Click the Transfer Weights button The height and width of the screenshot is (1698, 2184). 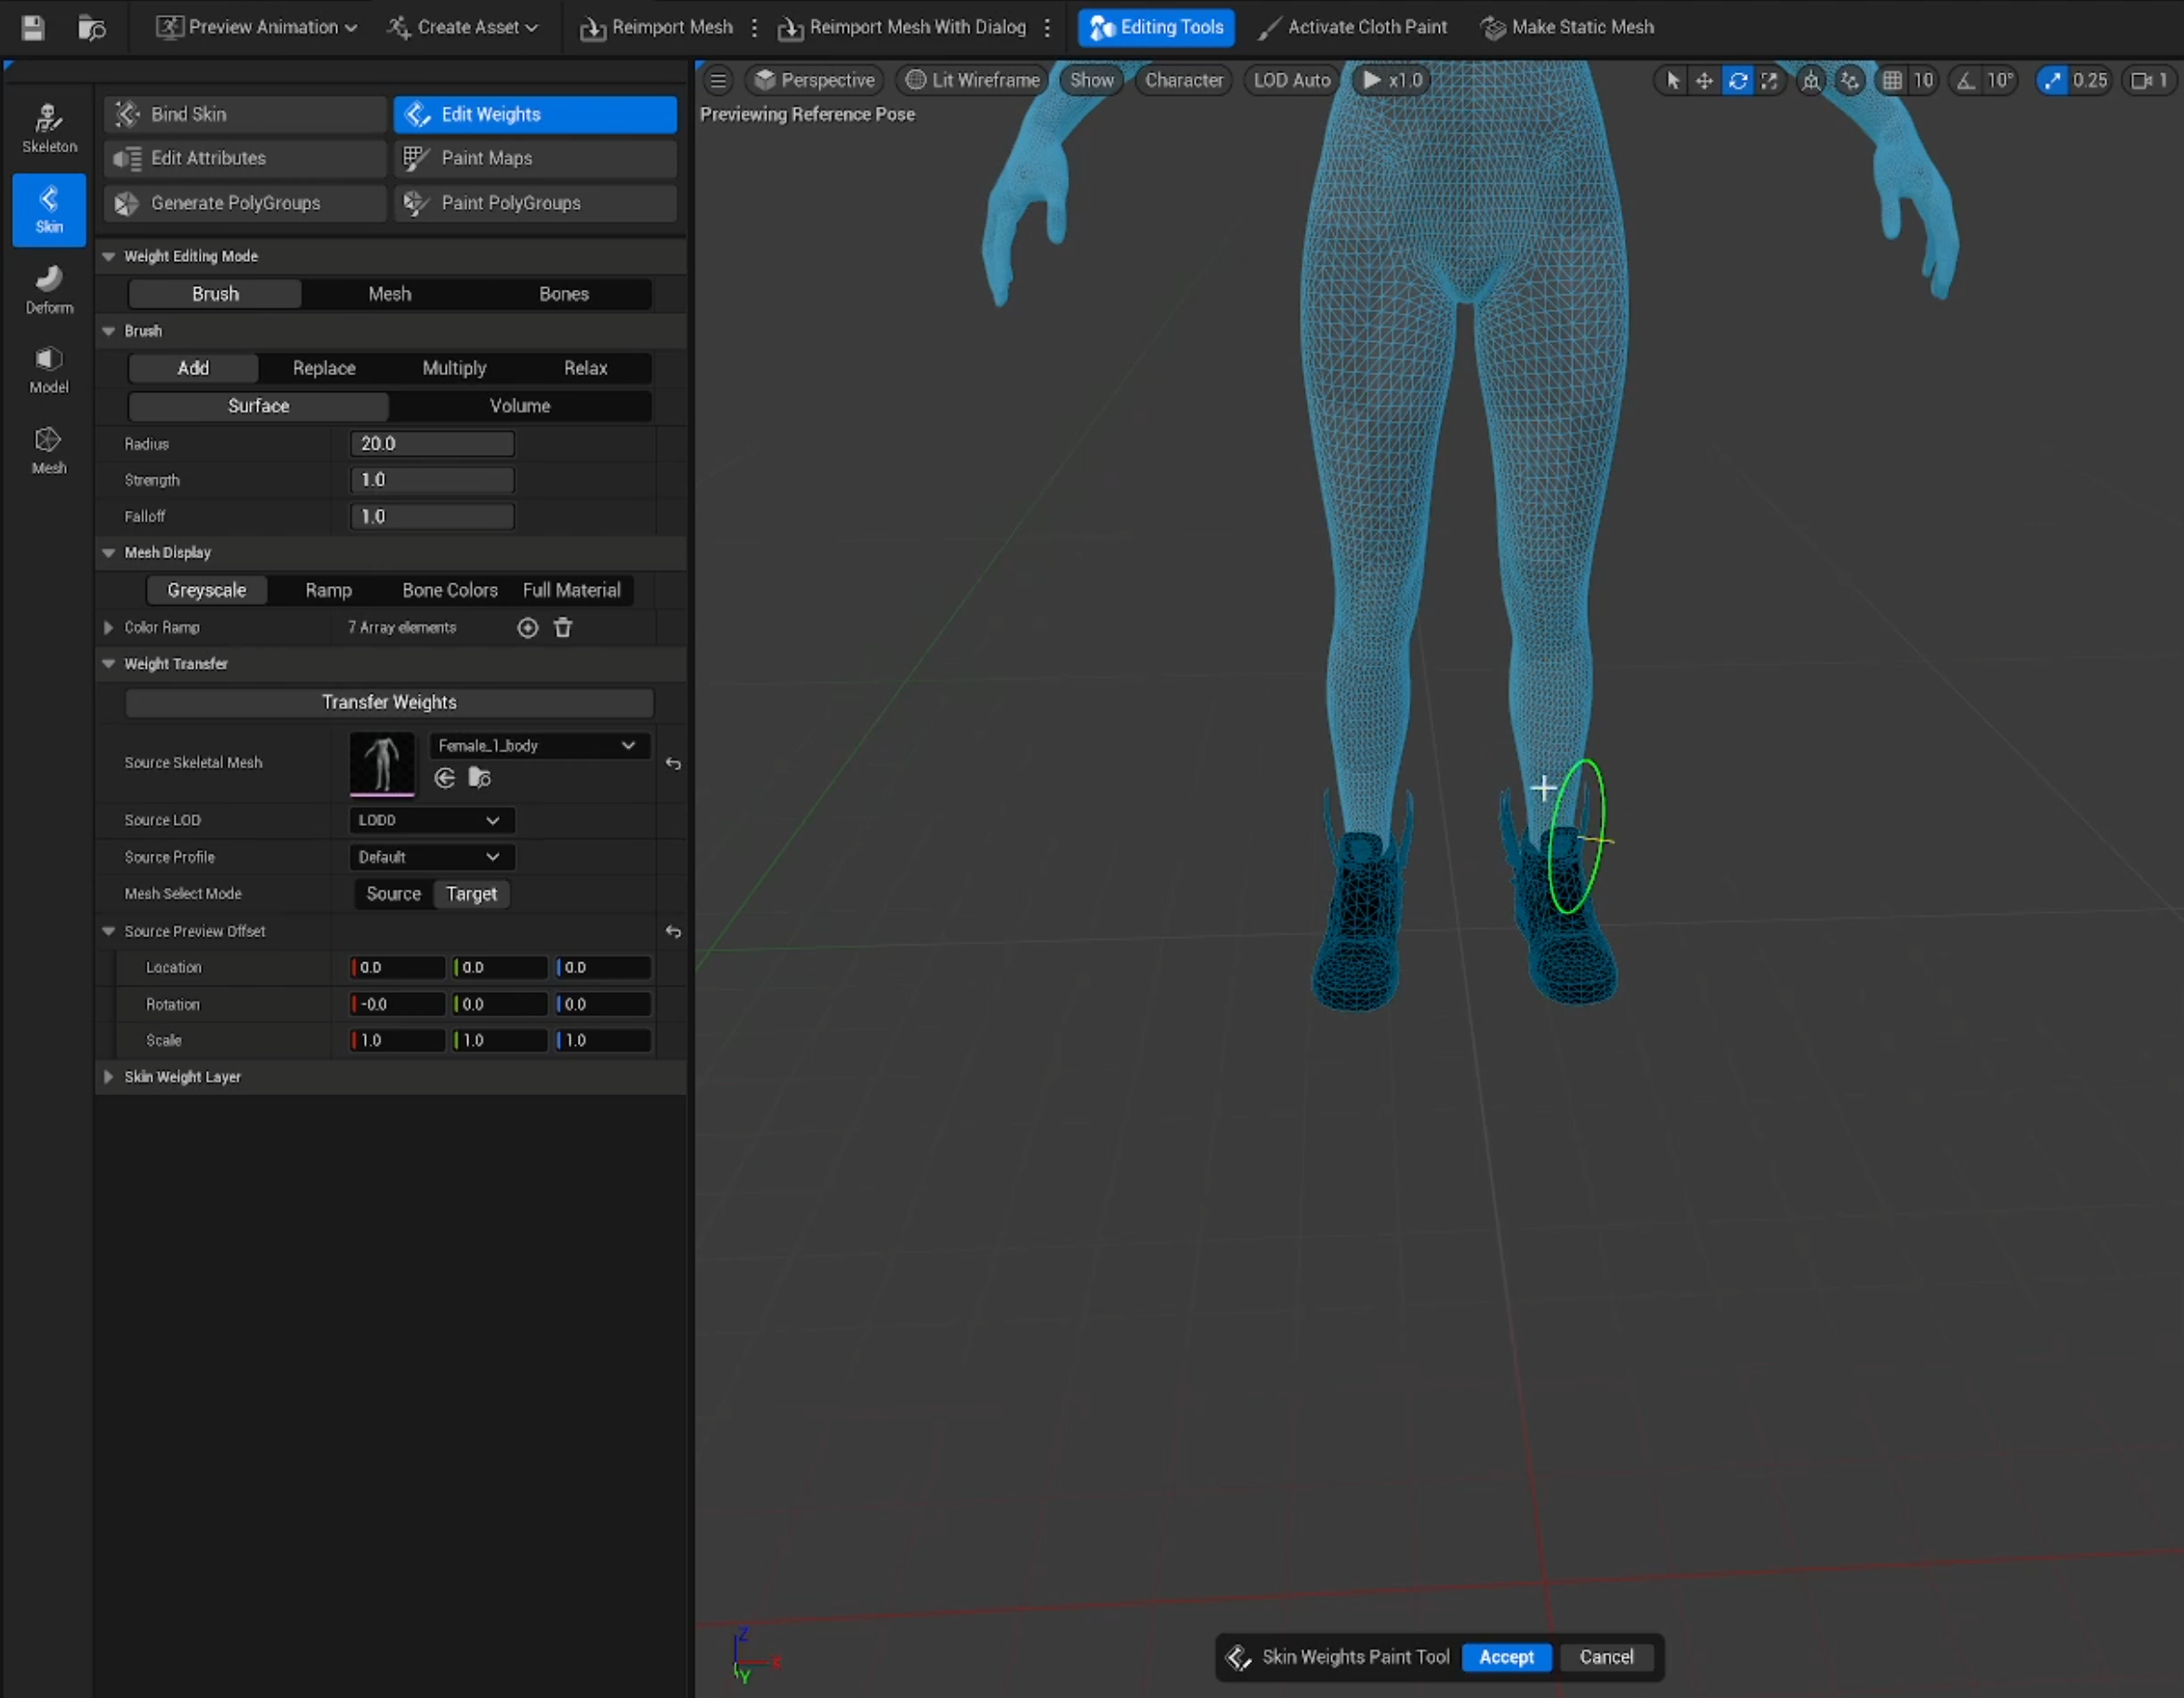pyautogui.click(x=388, y=702)
